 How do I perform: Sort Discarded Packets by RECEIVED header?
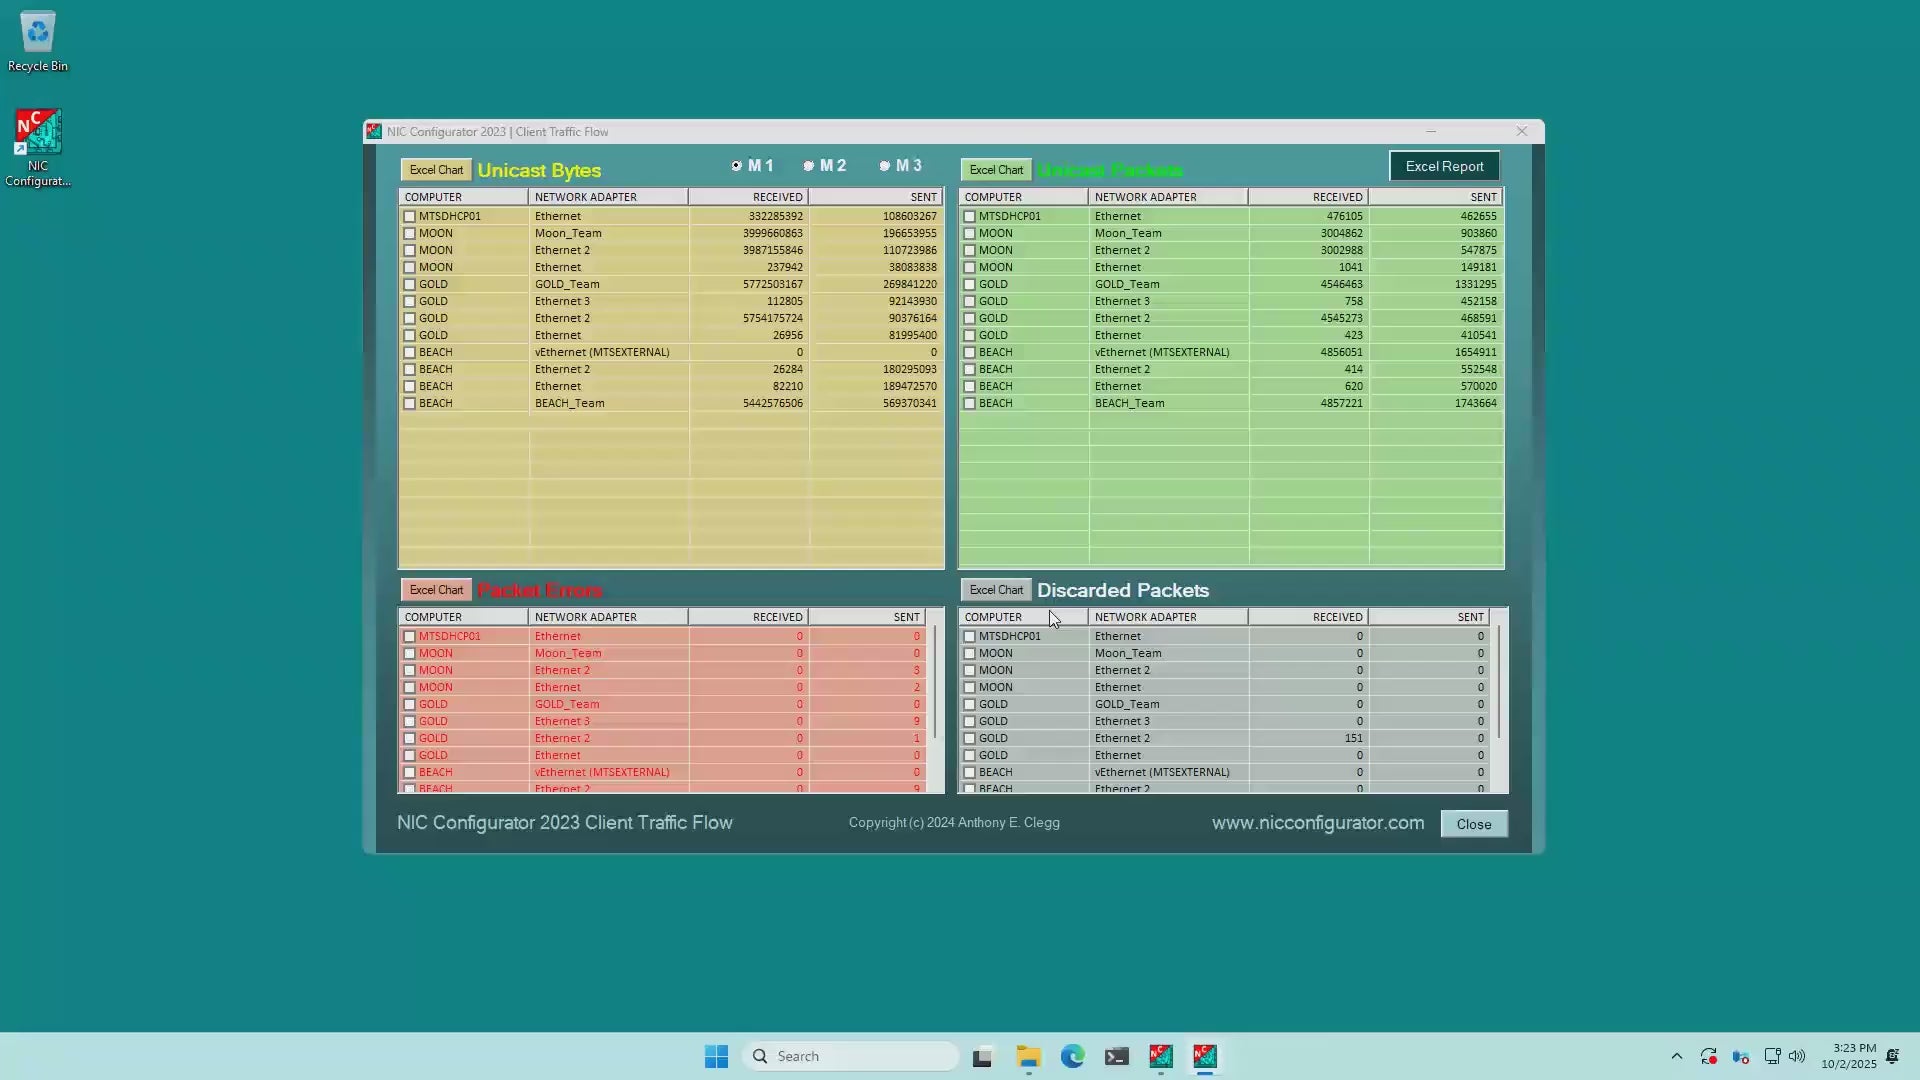1308,617
